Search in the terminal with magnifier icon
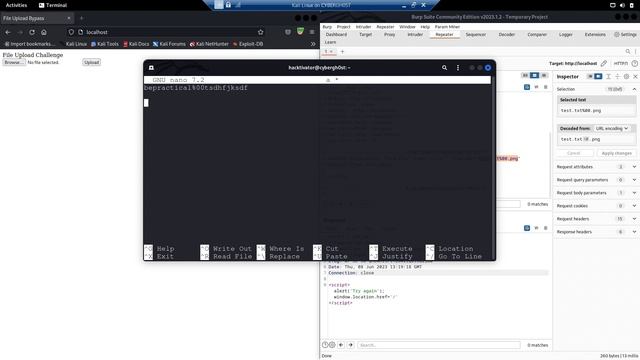Image resolution: width=640 pixels, height=360 pixels. pos(444,68)
